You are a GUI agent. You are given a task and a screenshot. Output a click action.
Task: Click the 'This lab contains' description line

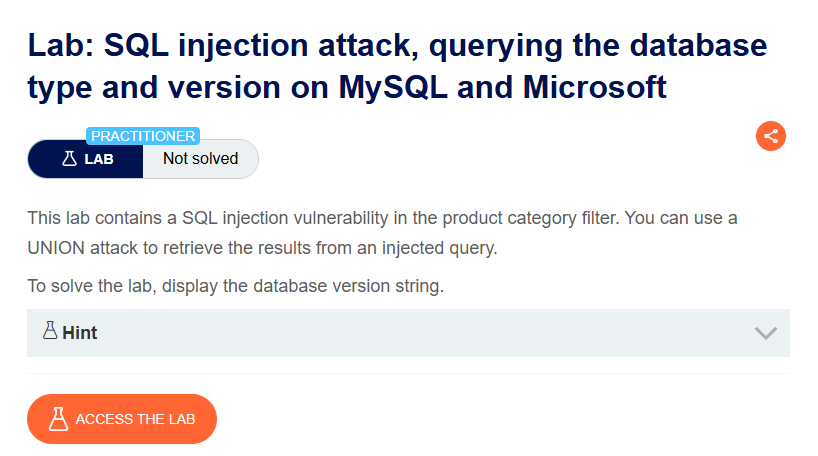coord(382,218)
